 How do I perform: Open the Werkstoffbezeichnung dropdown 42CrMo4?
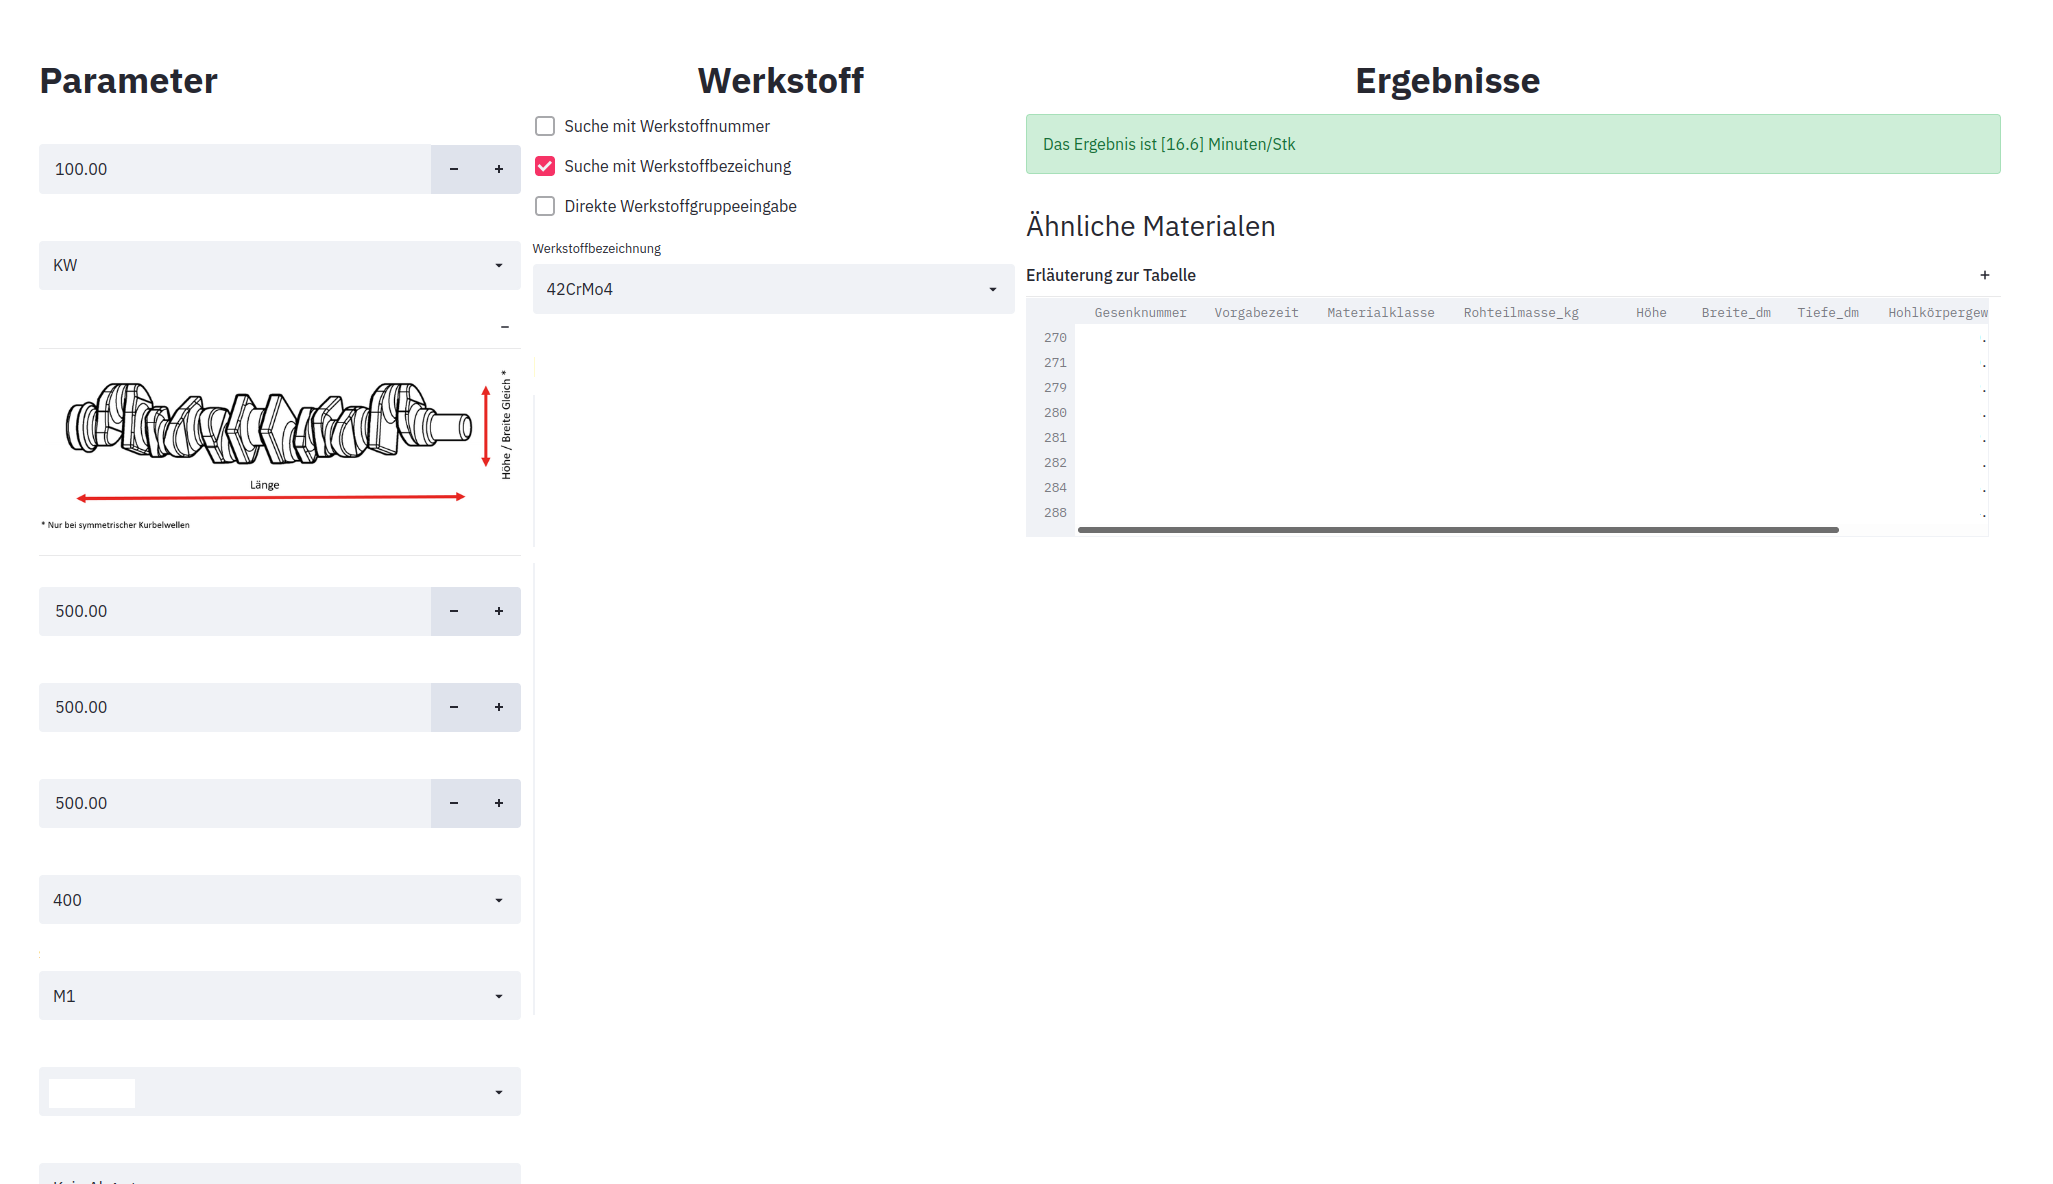click(774, 289)
